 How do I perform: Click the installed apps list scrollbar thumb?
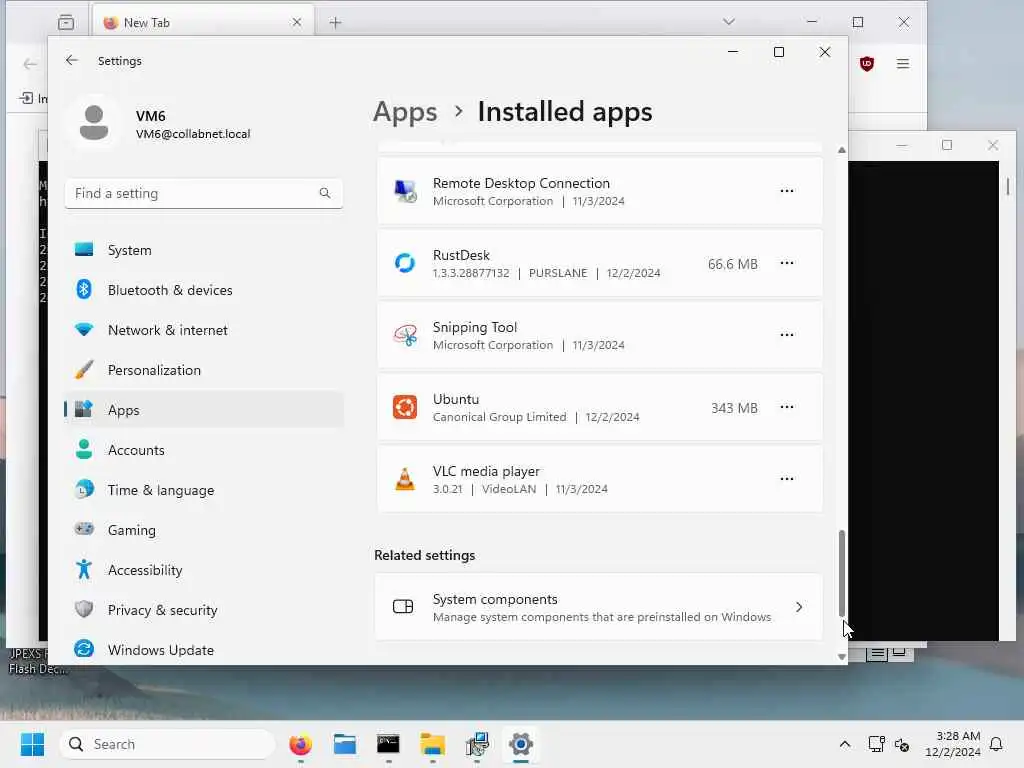[x=842, y=573]
